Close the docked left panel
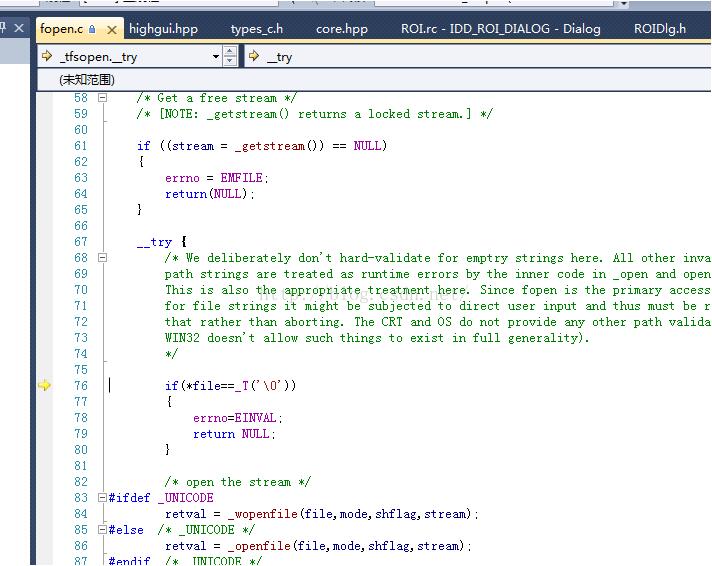Viewport: 712px width, 566px height. point(20,28)
